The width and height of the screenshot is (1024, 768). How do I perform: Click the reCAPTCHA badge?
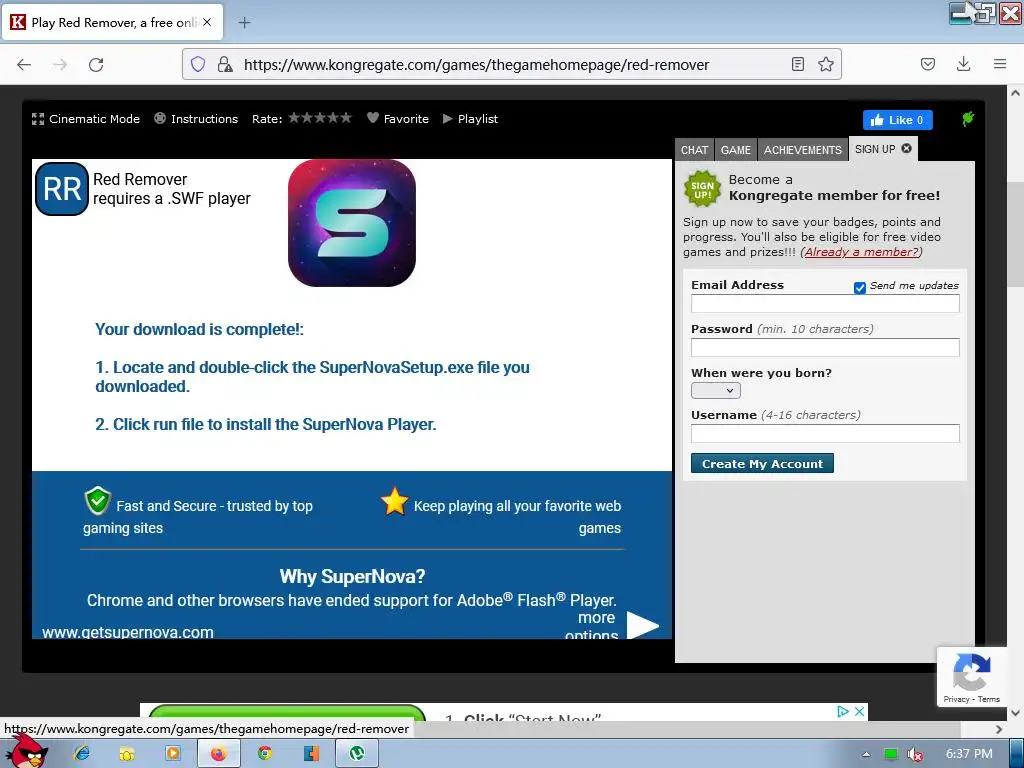pos(972,677)
